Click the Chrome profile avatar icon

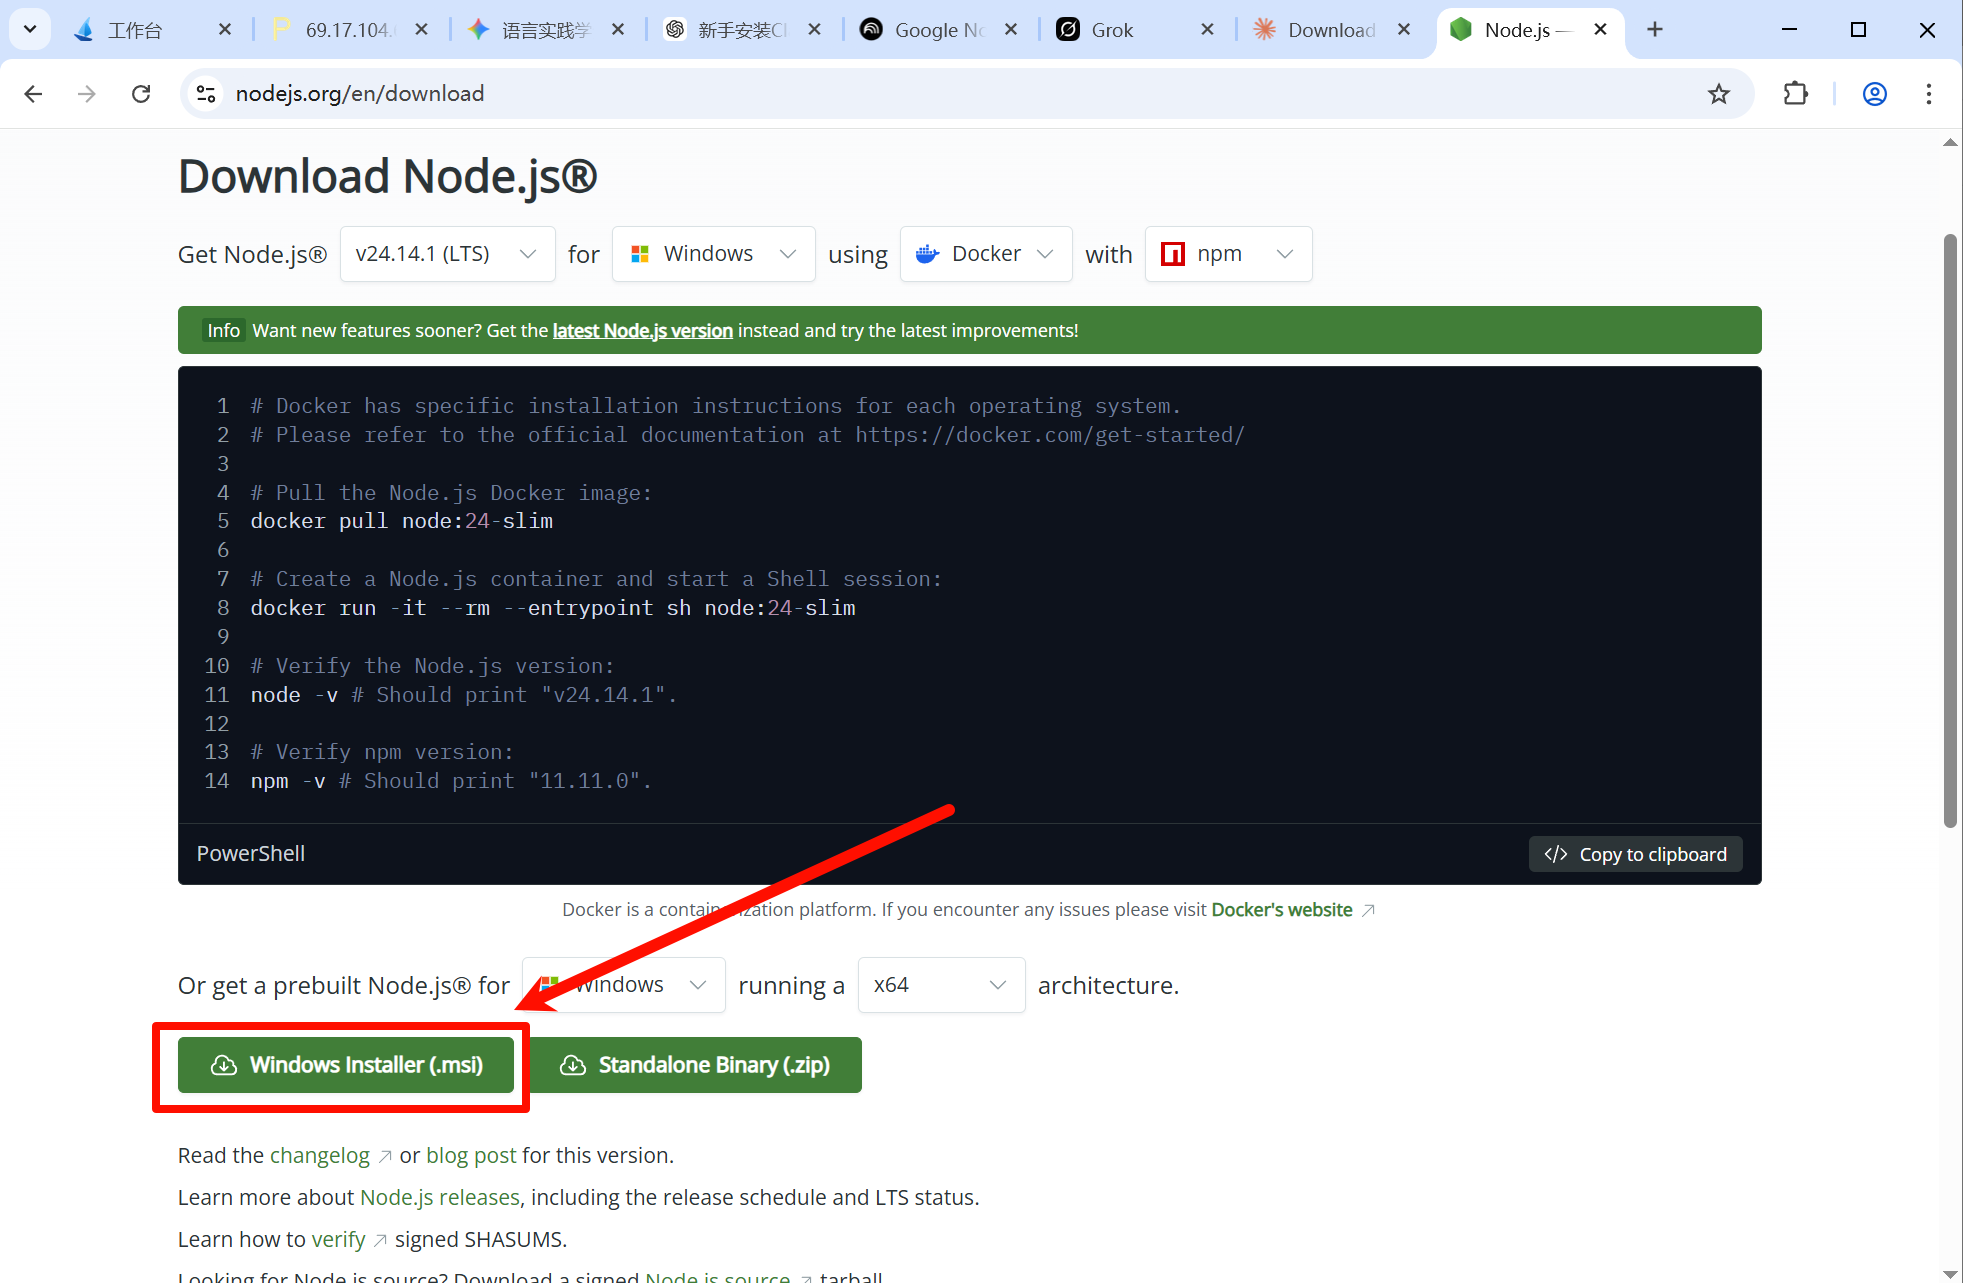pos(1874,94)
